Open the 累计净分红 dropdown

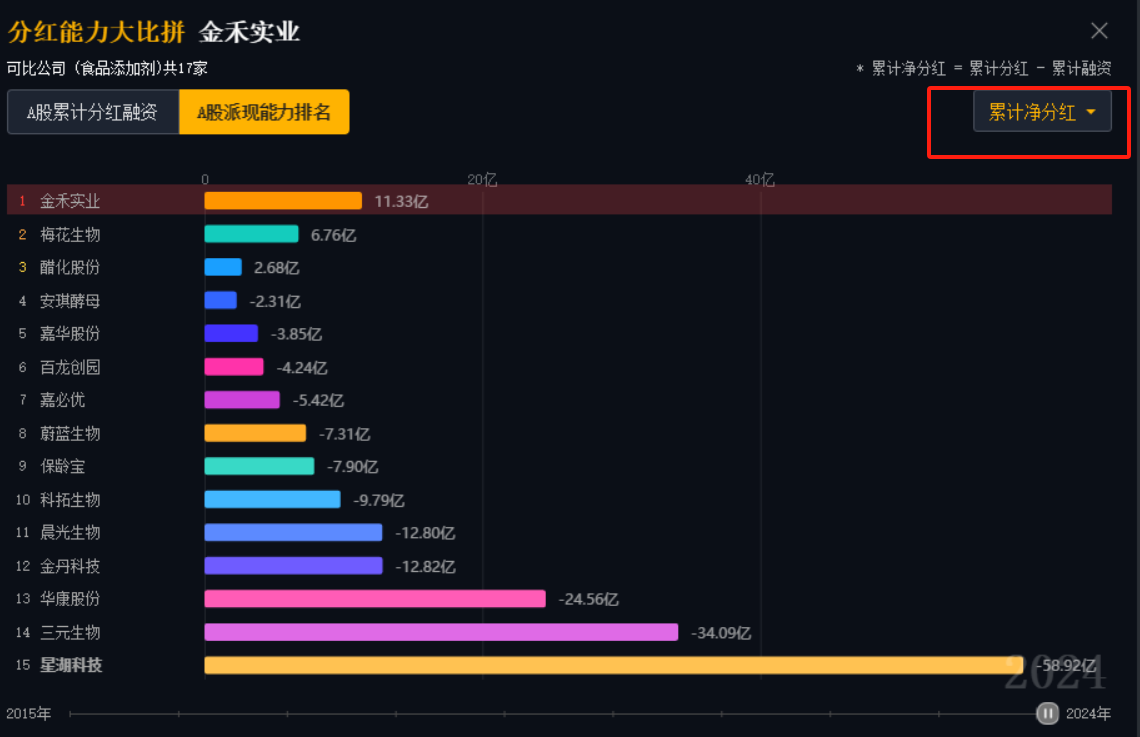1042,112
